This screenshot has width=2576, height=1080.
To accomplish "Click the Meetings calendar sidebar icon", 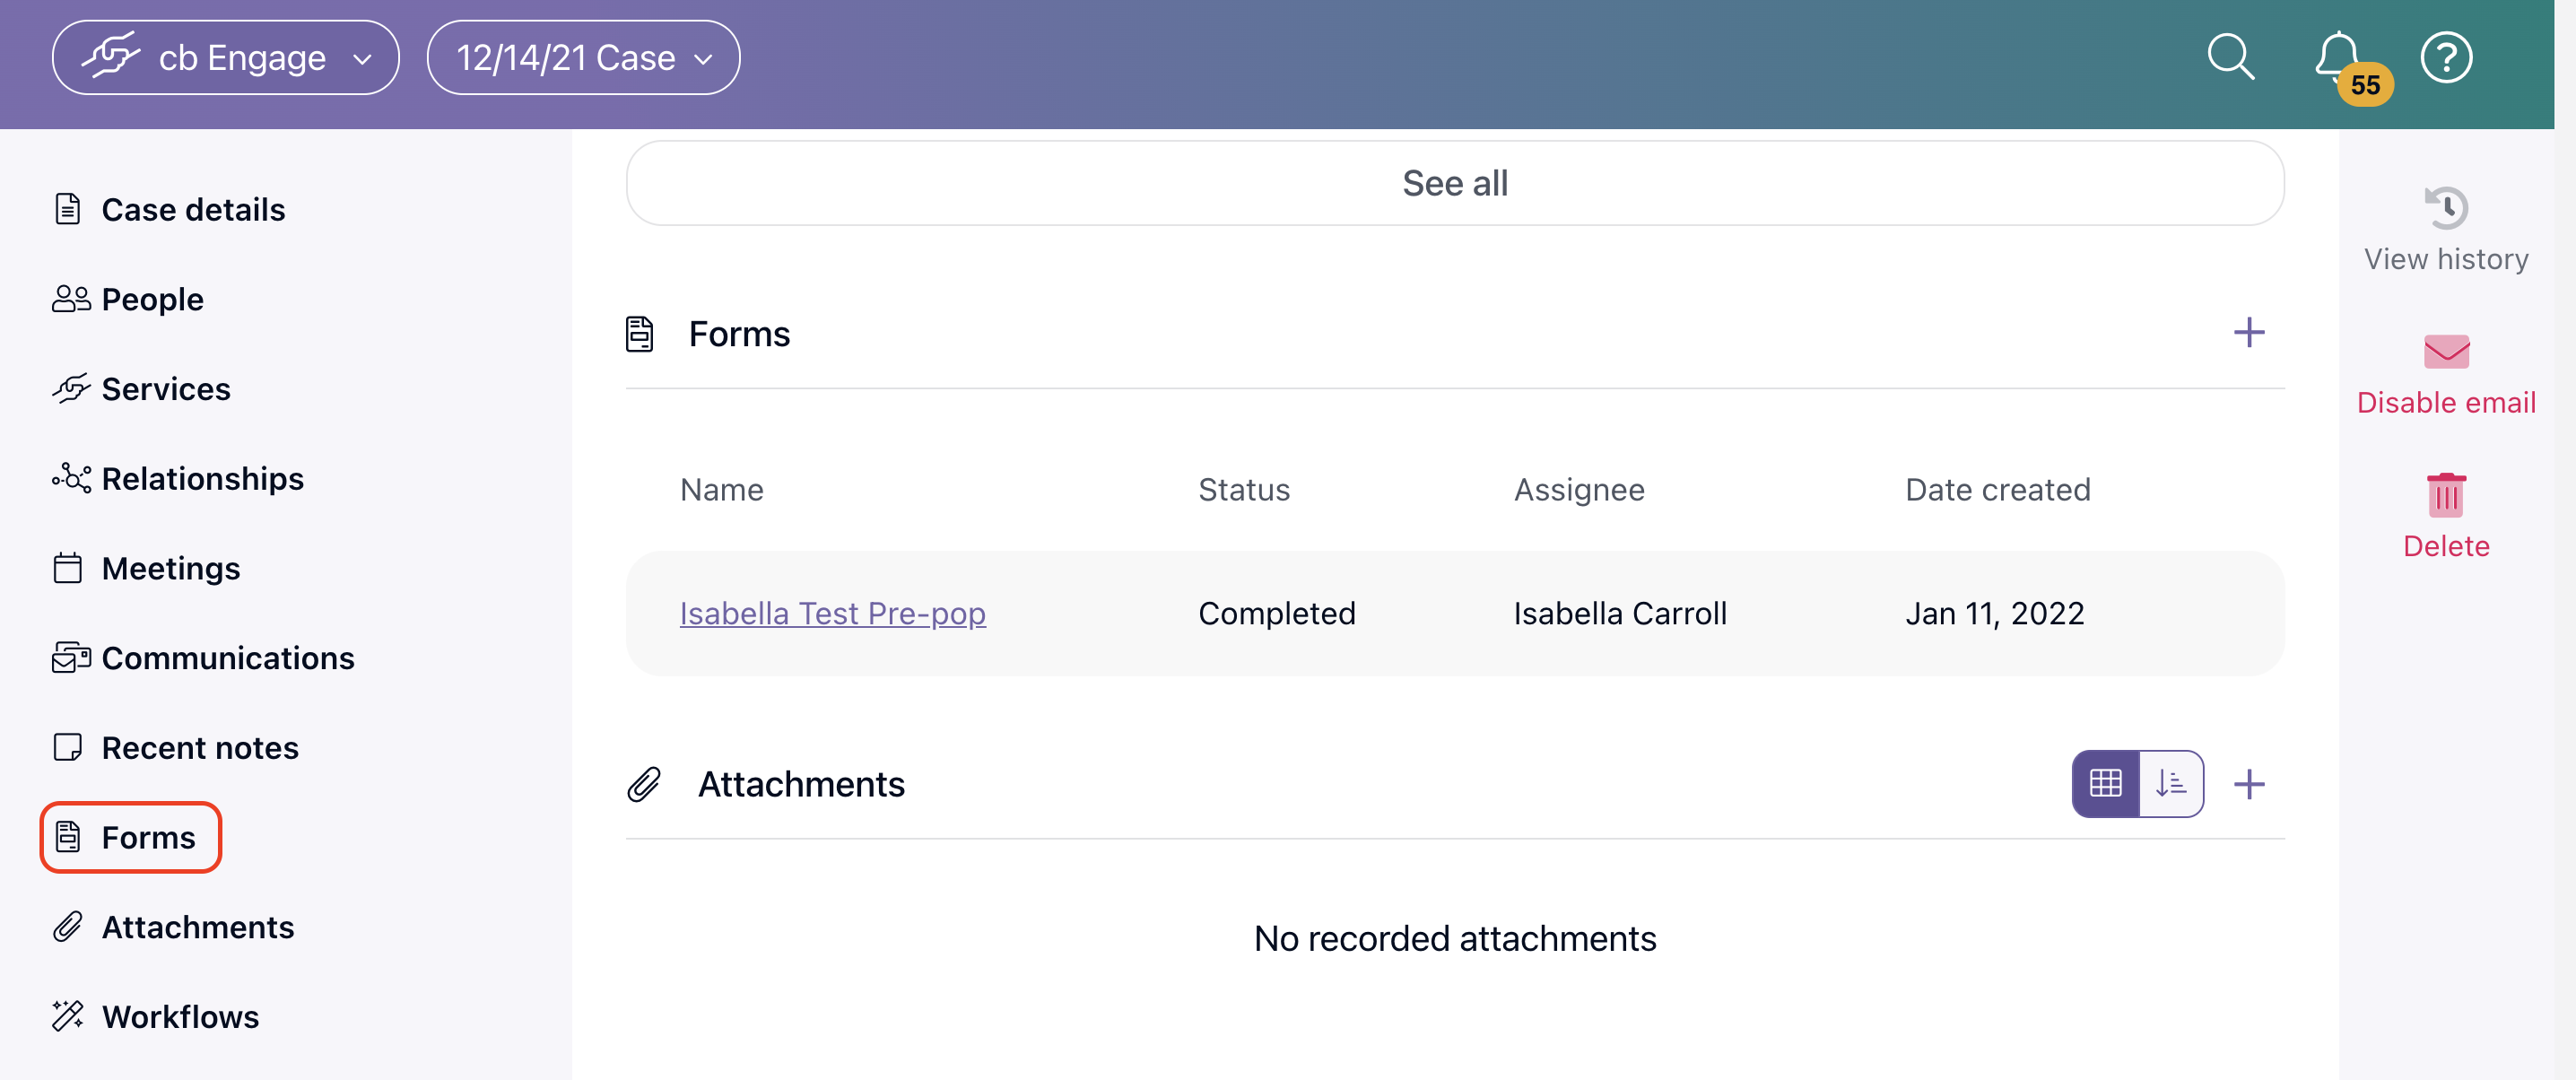I will click(67, 568).
